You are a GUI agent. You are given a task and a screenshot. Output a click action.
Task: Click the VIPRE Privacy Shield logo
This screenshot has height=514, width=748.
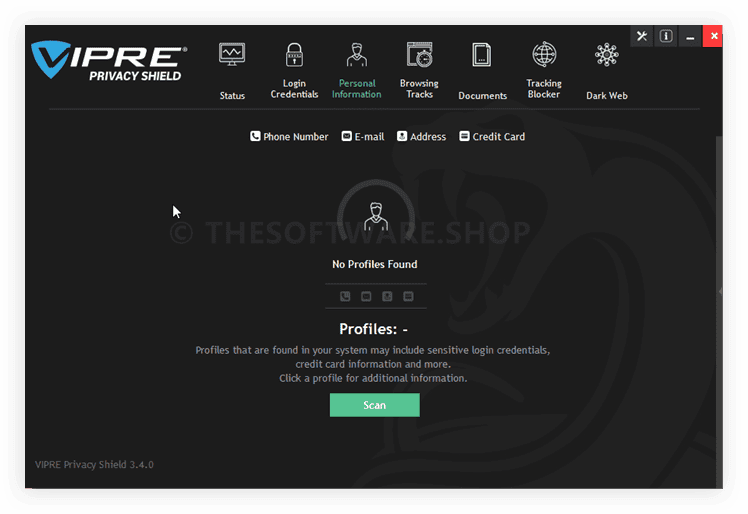pos(108,60)
